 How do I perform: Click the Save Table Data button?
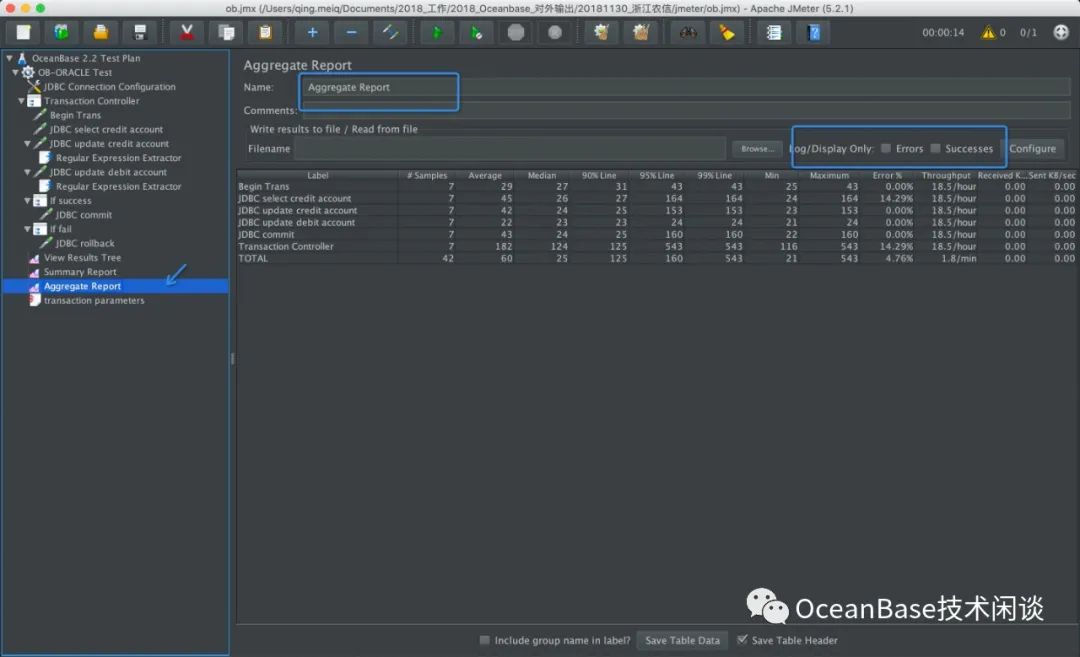[682, 640]
